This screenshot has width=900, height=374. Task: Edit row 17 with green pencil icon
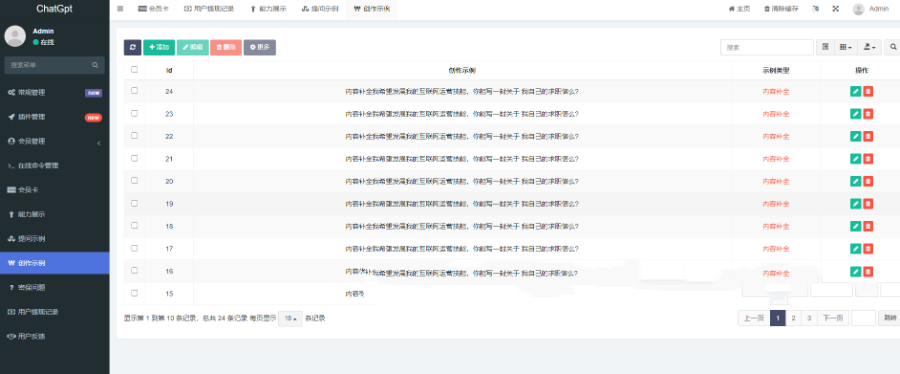(855, 248)
